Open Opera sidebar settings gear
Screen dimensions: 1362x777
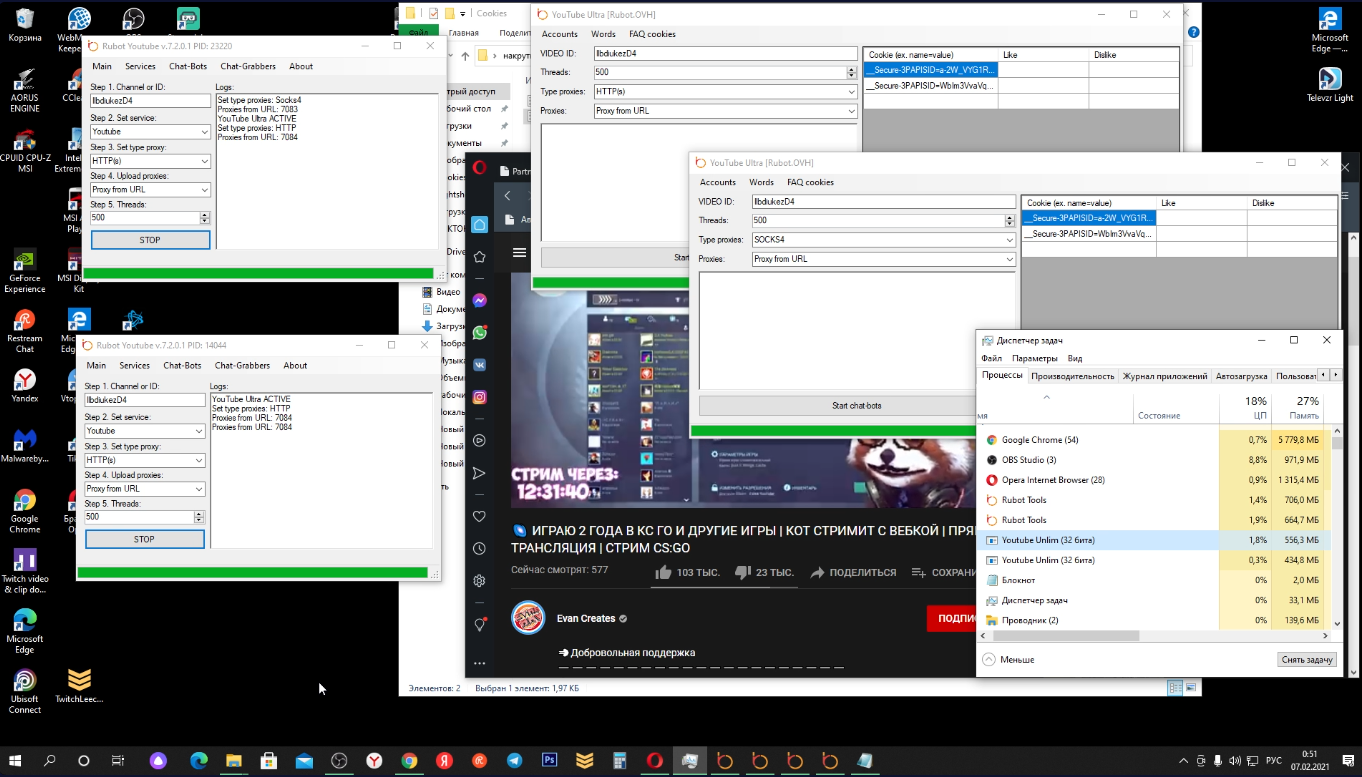click(x=480, y=581)
